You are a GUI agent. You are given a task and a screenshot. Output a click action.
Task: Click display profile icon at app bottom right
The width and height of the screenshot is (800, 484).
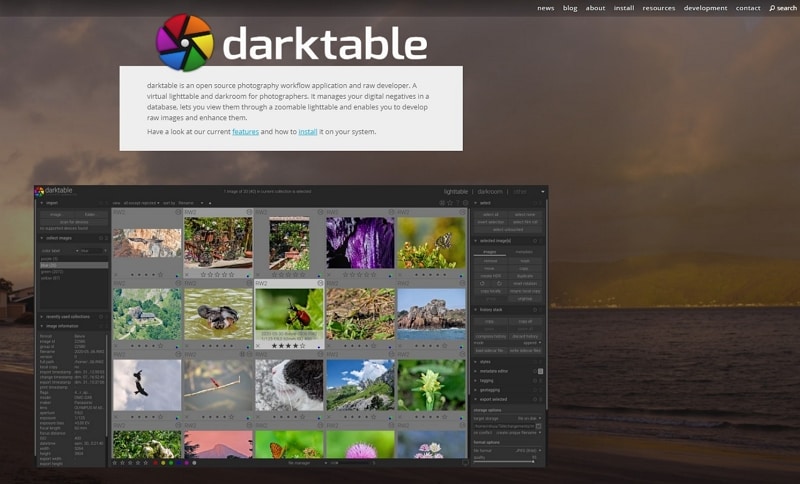pyautogui.click(x=465, y=463)
